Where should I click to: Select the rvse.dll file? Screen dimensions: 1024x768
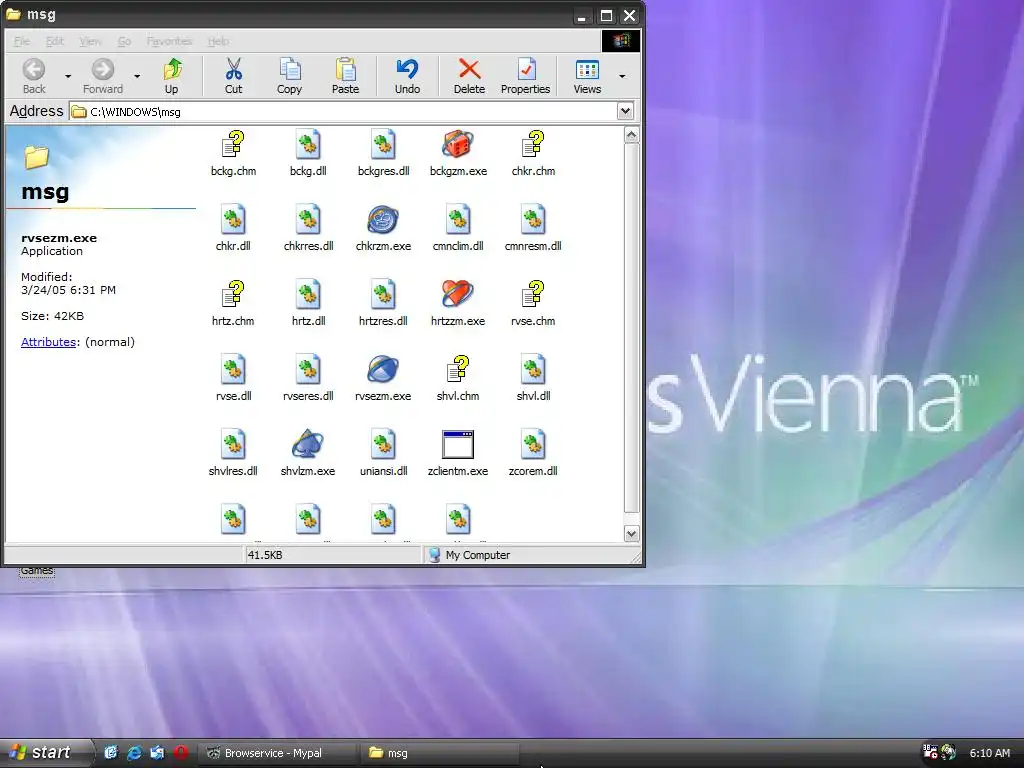pyautogui.click(x=233, y=377)
